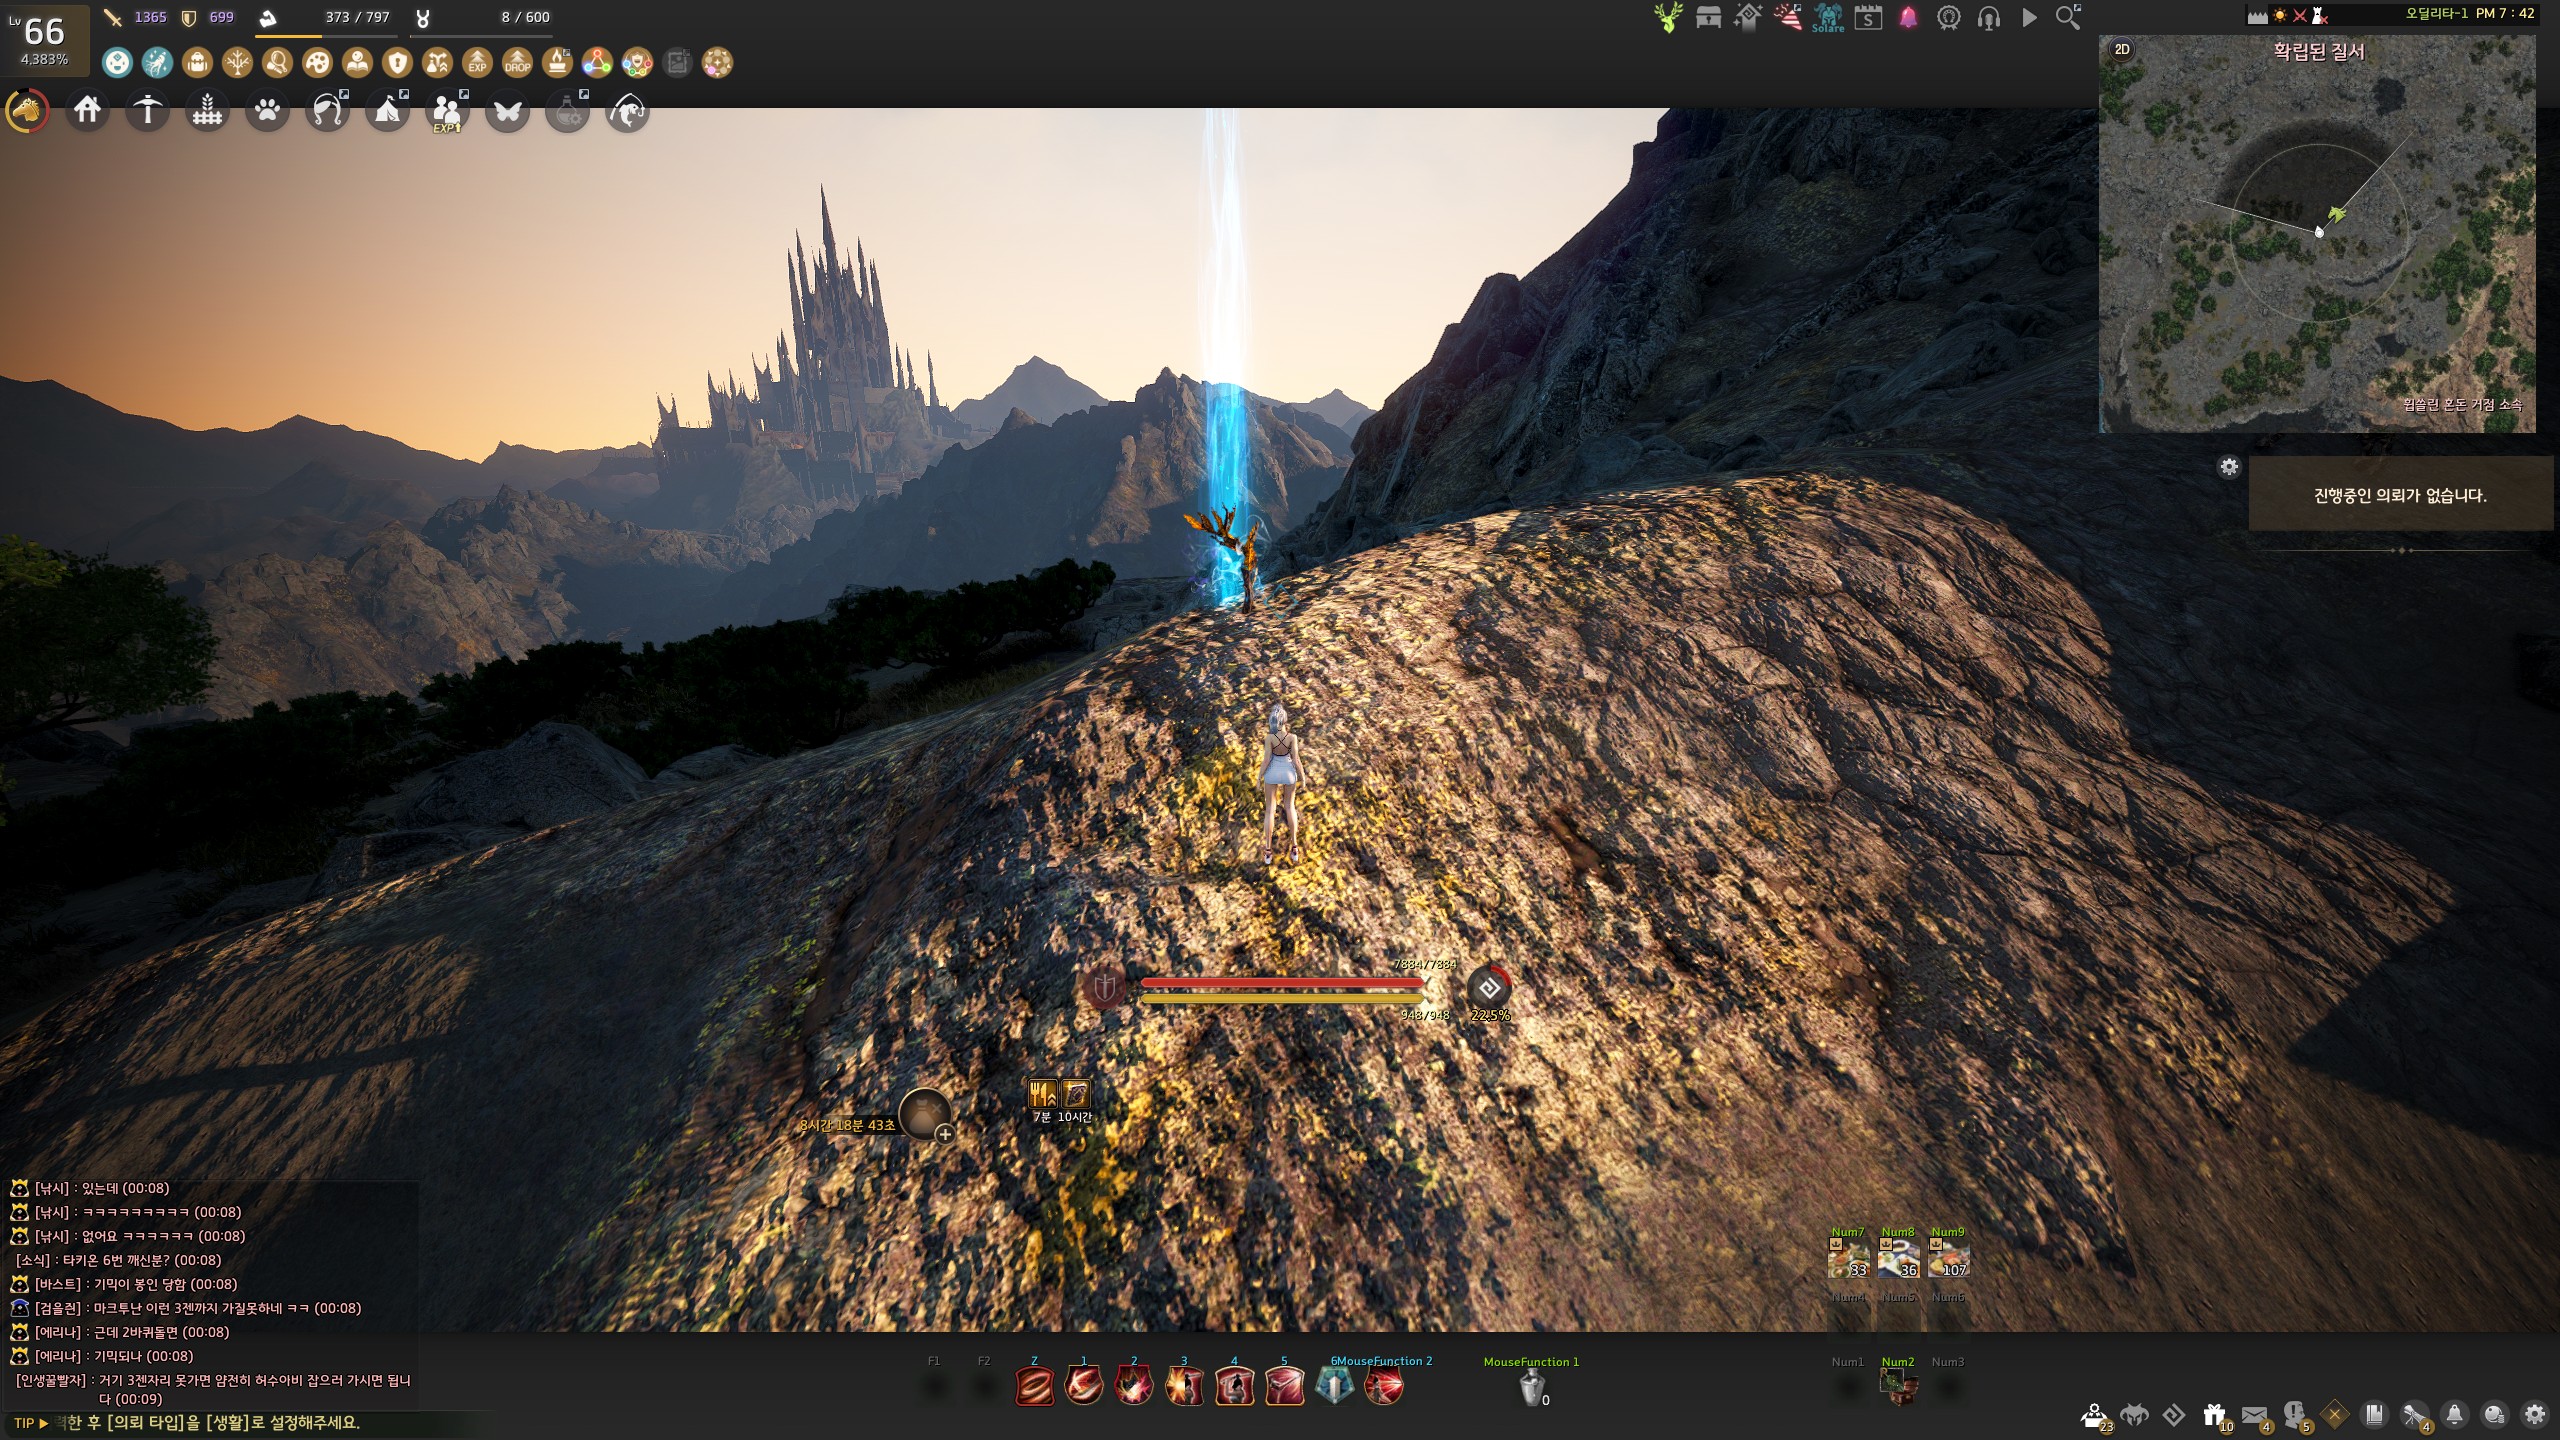
Task: Click the minimap terrain view
Action: tap(2317, 234)
